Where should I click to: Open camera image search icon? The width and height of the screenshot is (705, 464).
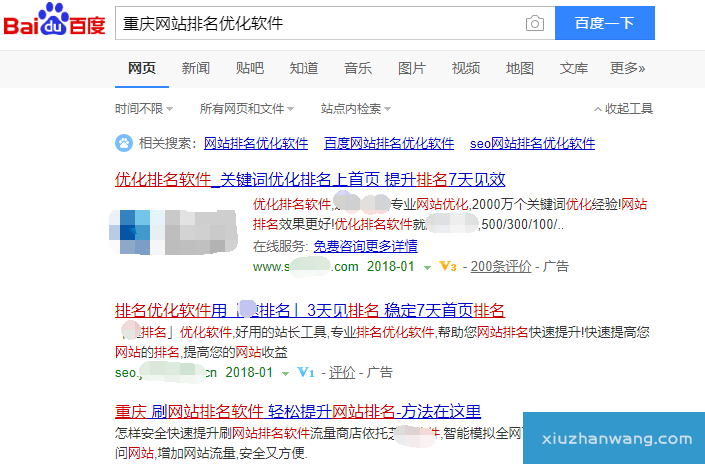[535, 23]
